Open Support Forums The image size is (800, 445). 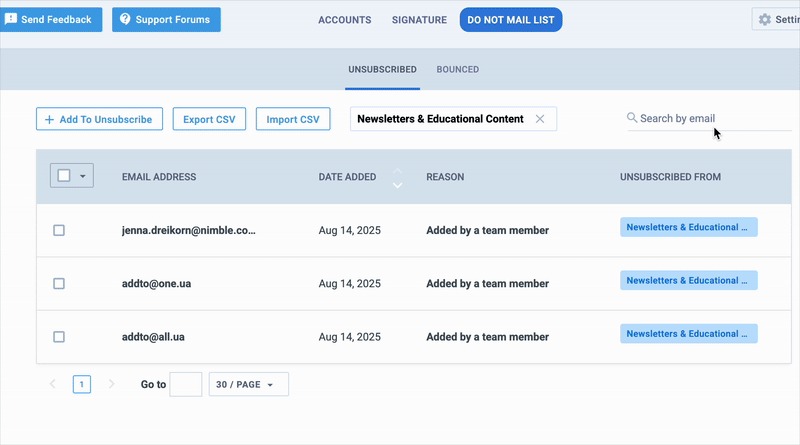(166, 19)
